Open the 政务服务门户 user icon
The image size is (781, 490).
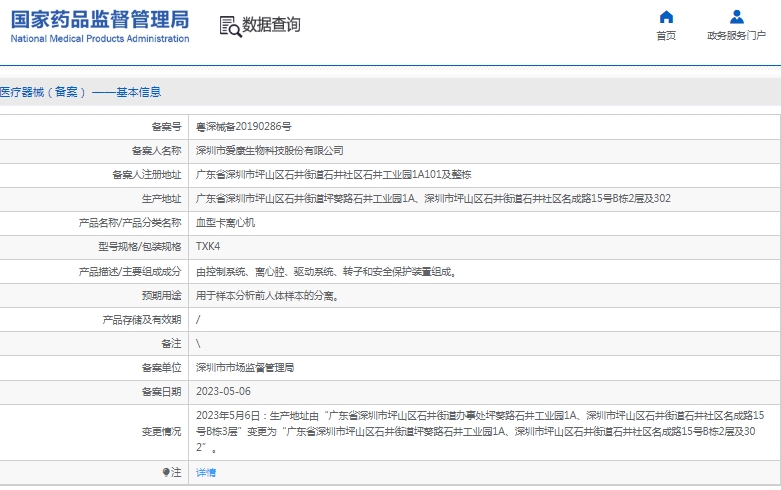click(x=737, y=17)
